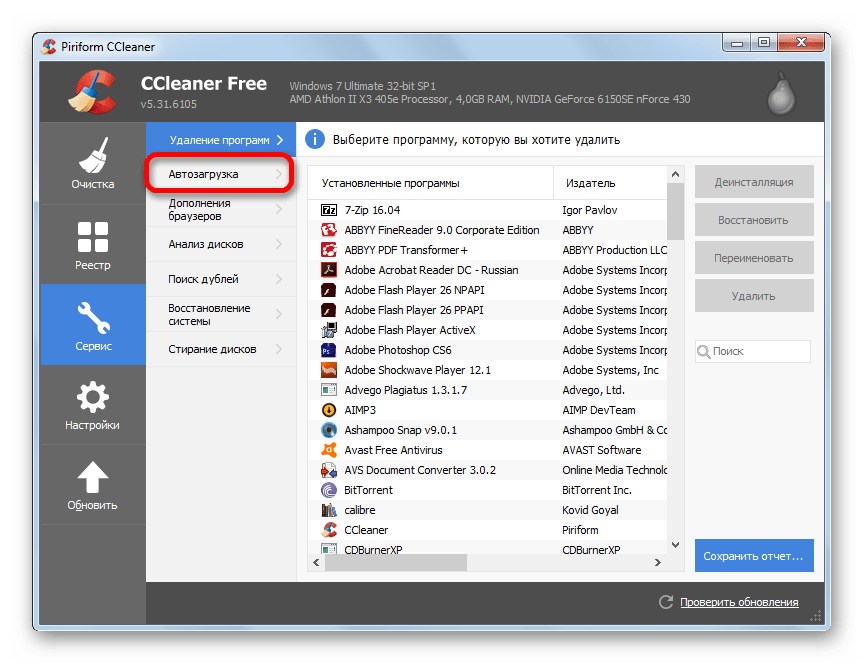The height and width of the screenshot is (664, 864).
Task: Click the Удалить button
Action: pos(754,296)
